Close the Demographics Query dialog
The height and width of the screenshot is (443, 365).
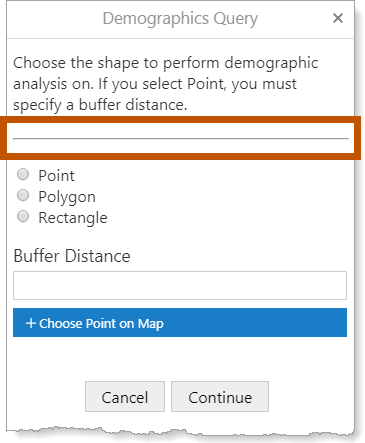click(x=338, y=18)
